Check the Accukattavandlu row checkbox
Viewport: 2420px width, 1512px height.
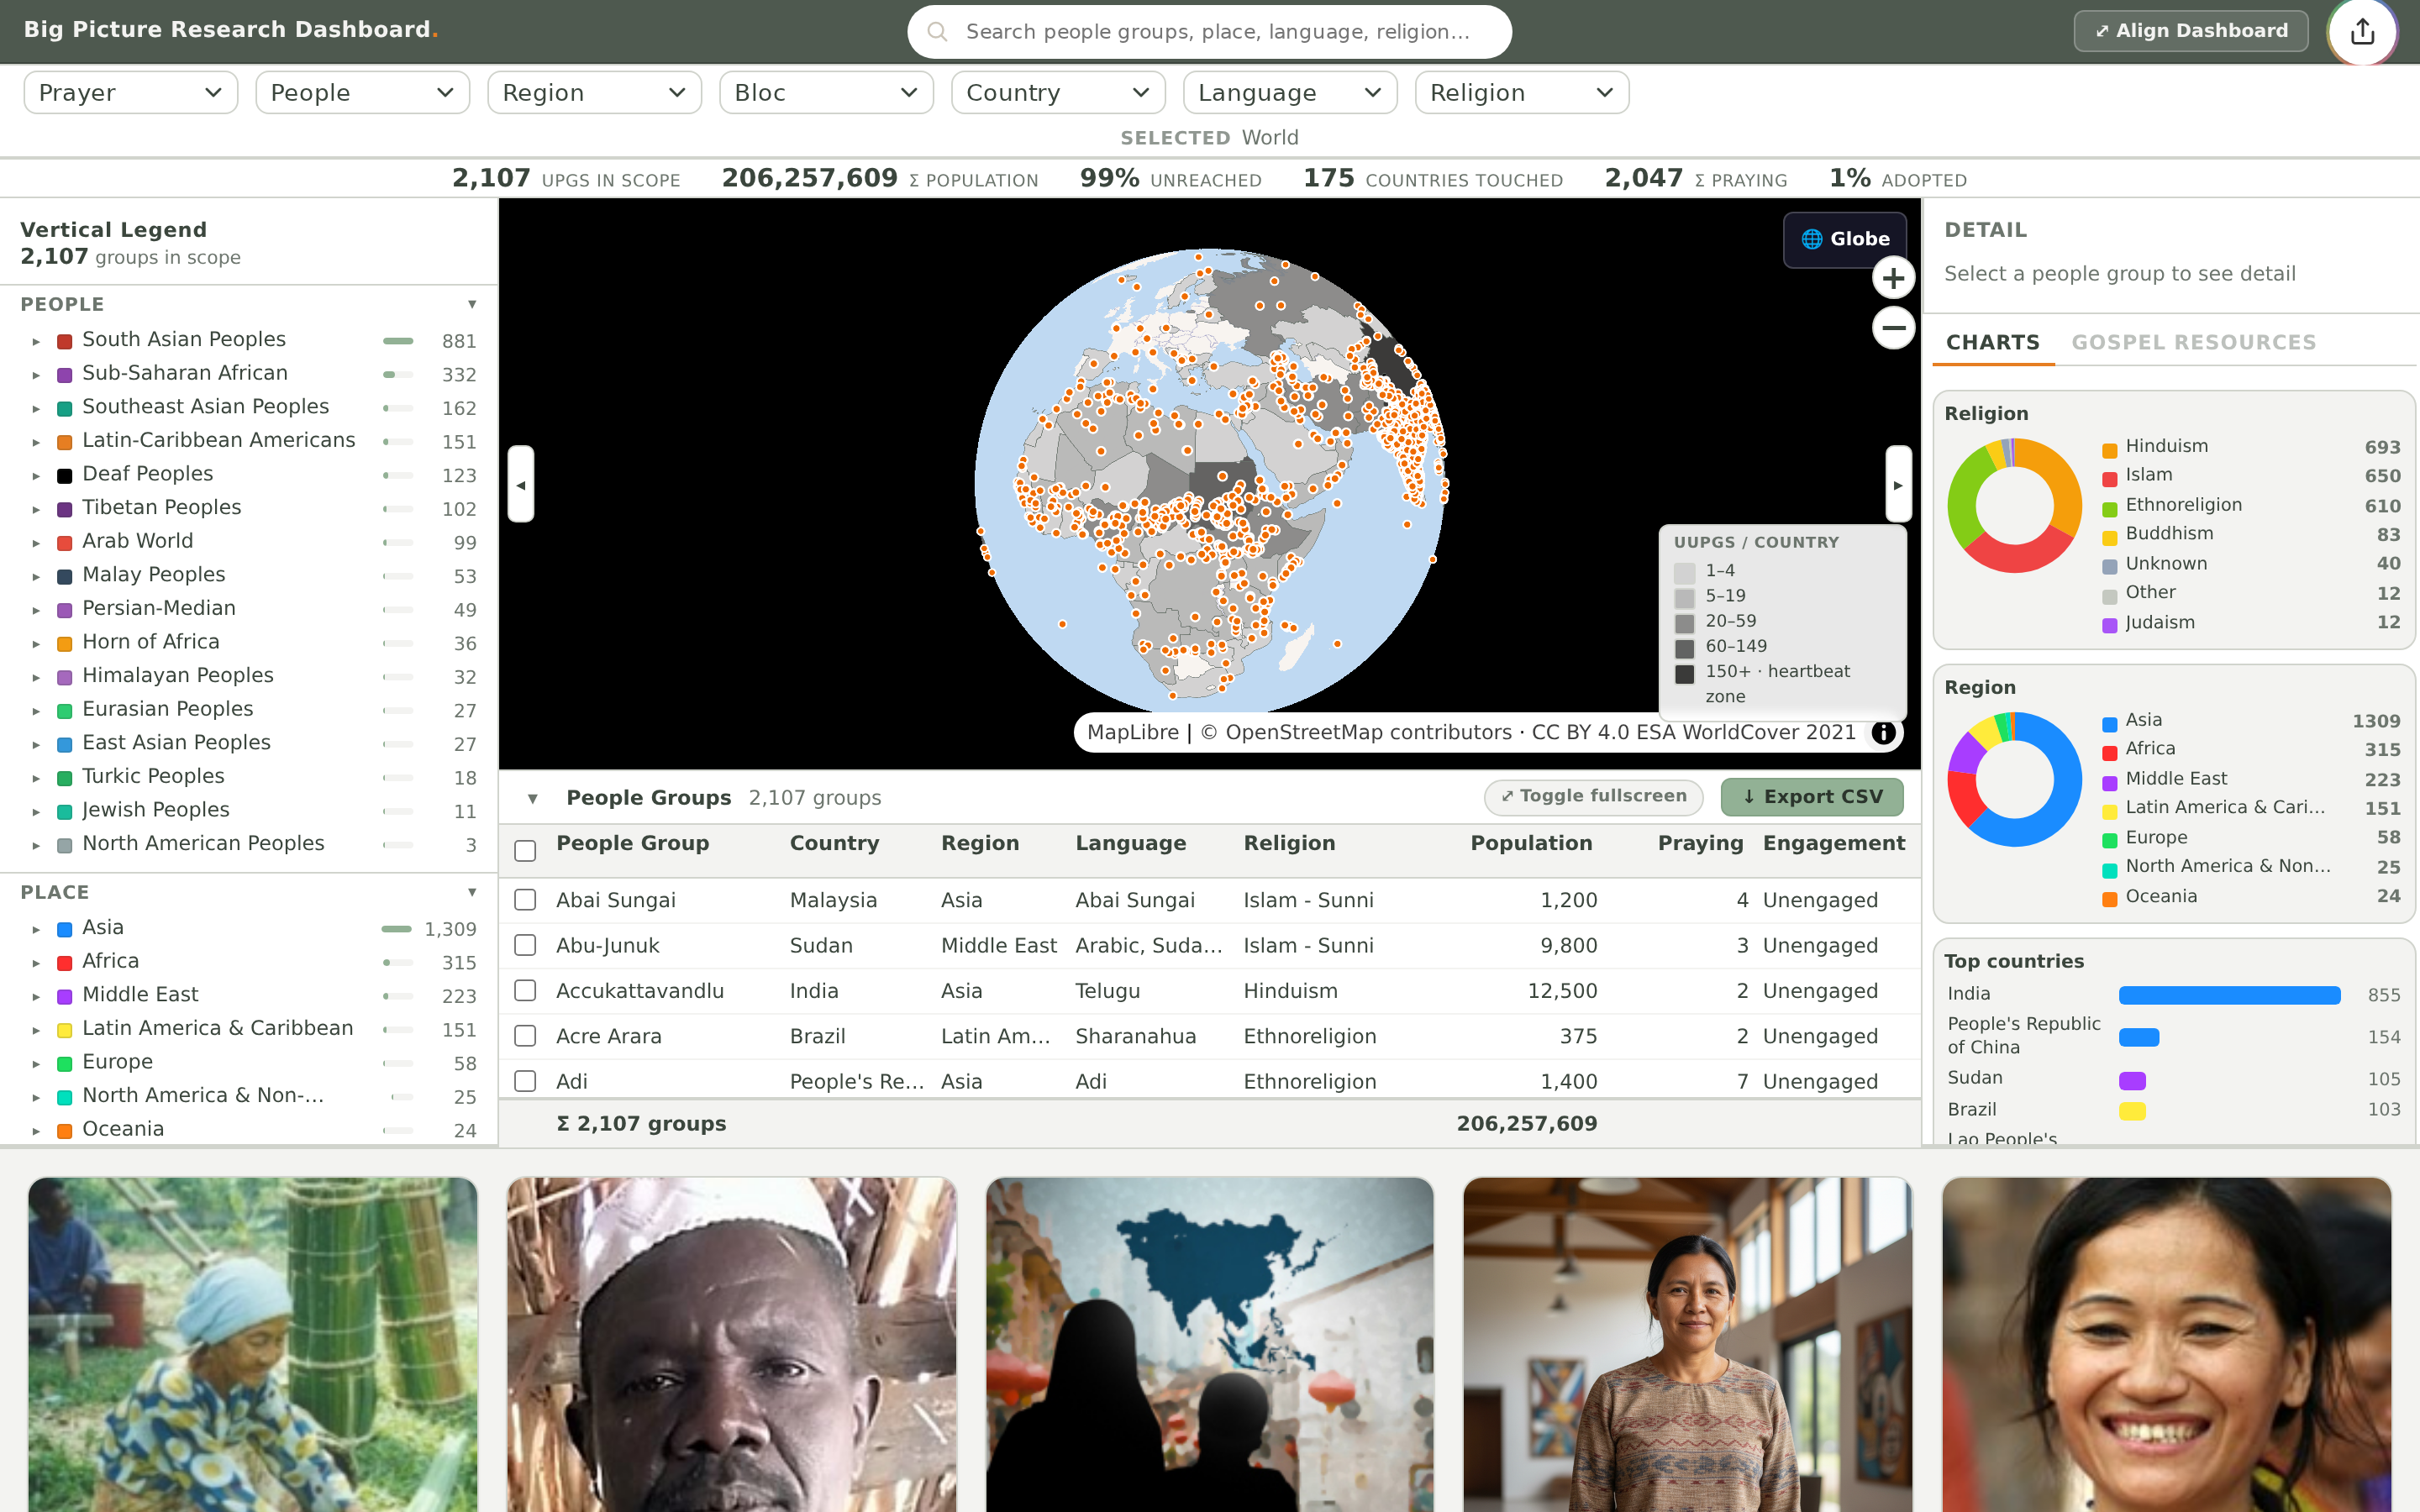[x=525, y=991]
